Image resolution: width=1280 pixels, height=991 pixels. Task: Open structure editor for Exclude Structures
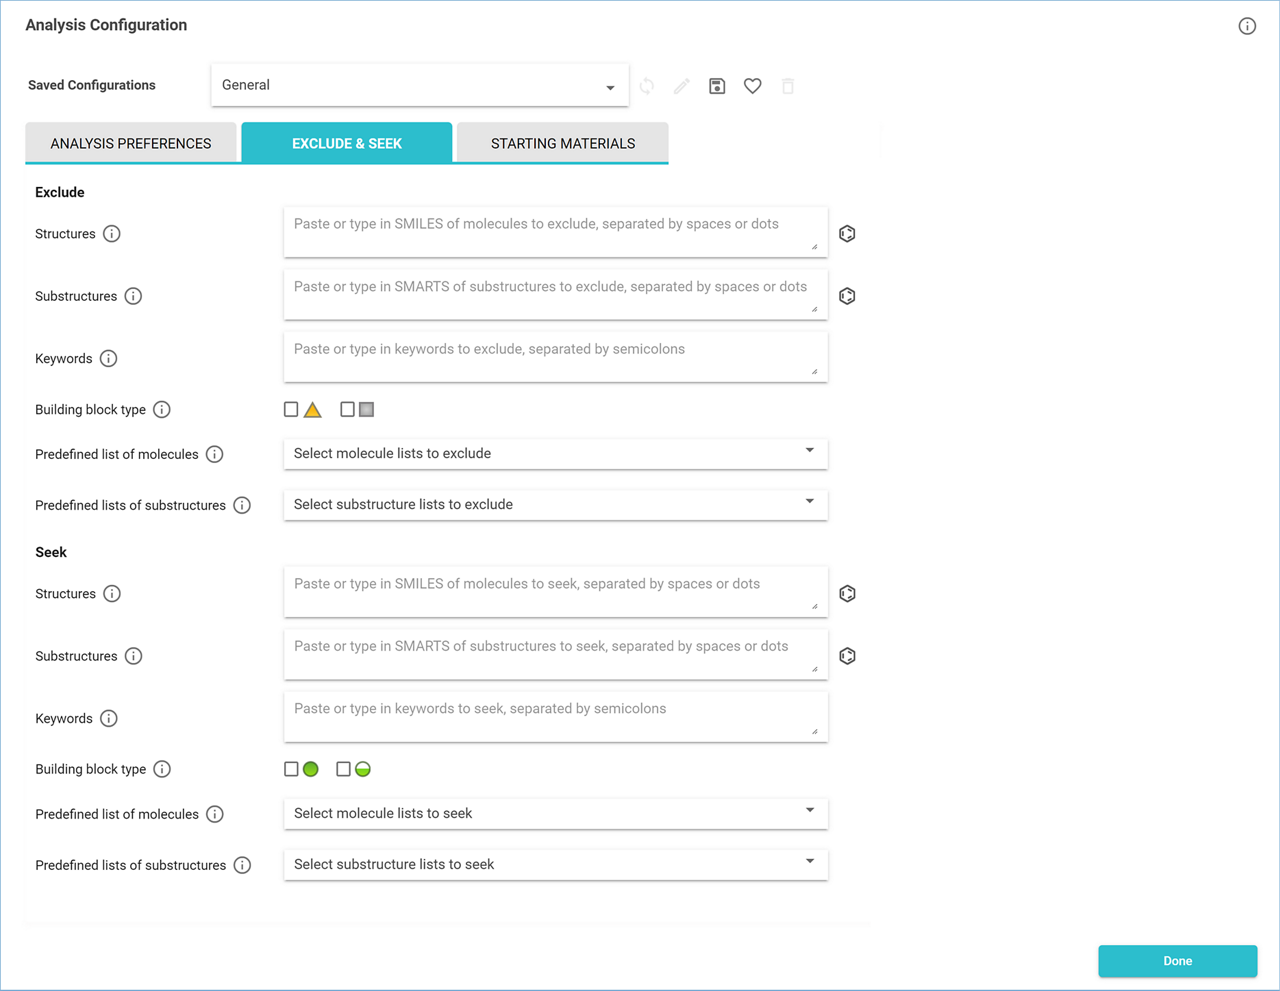[x=847, y=234]
